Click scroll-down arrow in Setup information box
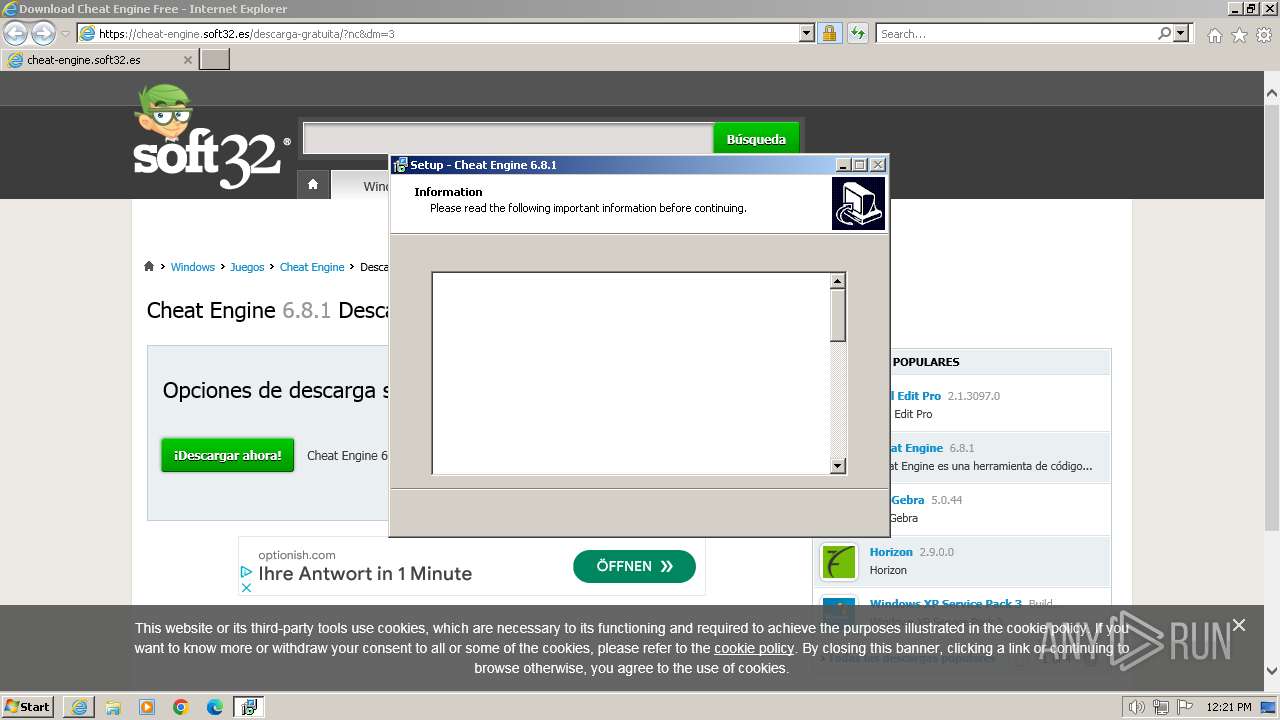Screen dimensions: 1280x720 (838, 466)
